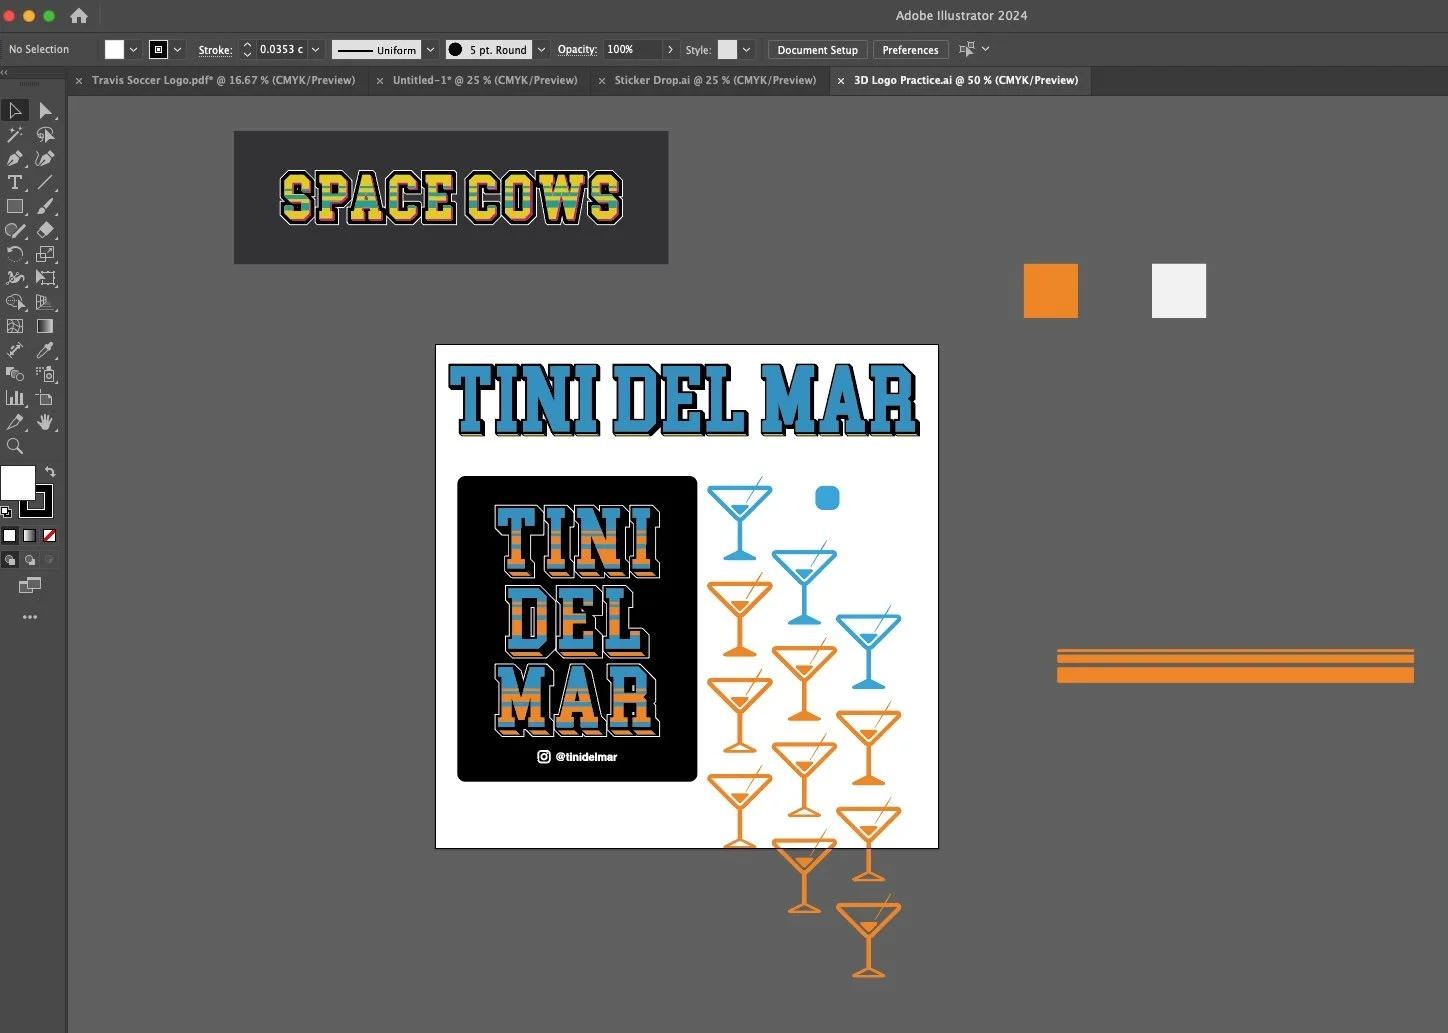
Task: Expand the Opacity slider arrow
Action: click(670, 50)
